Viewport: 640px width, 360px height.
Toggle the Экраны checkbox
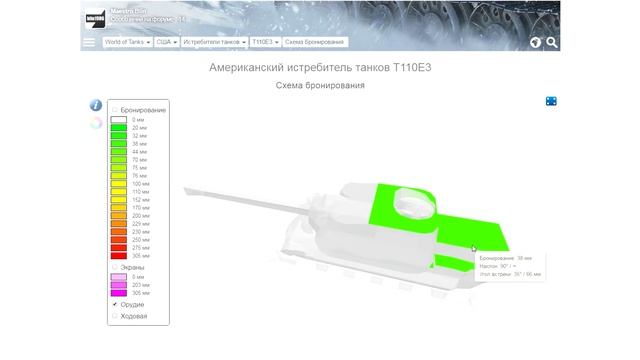pos(115,267)
